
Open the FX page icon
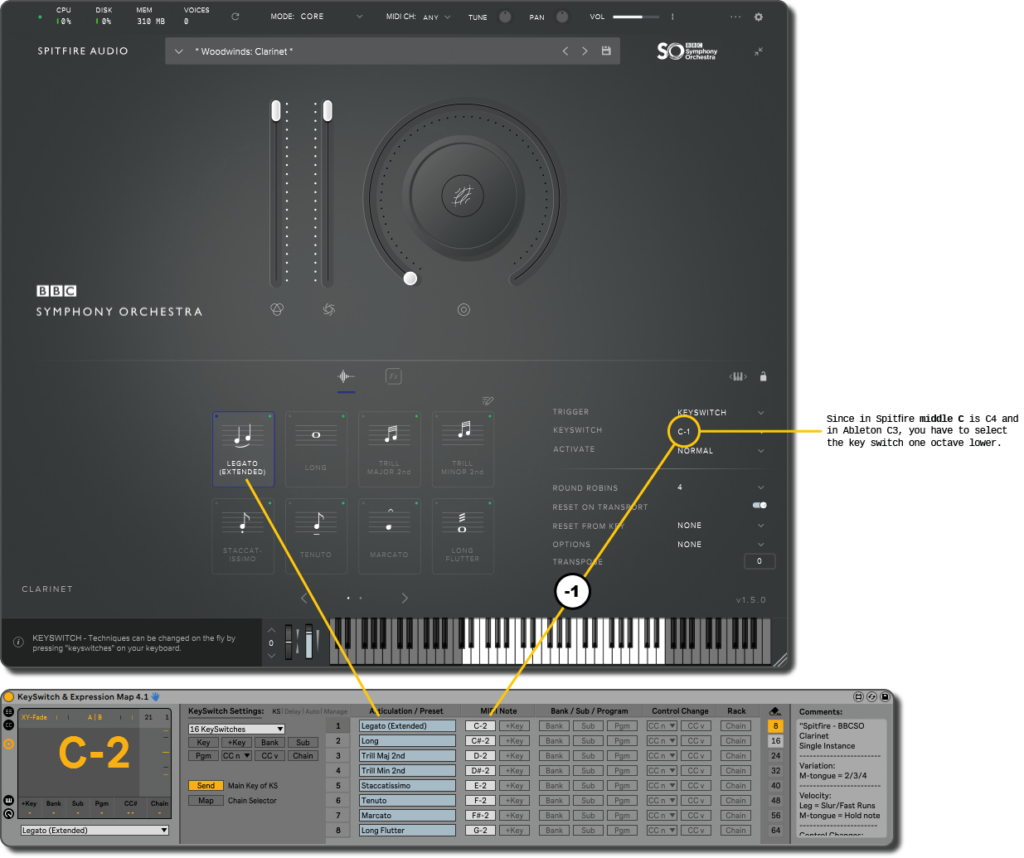coord(393,376)
